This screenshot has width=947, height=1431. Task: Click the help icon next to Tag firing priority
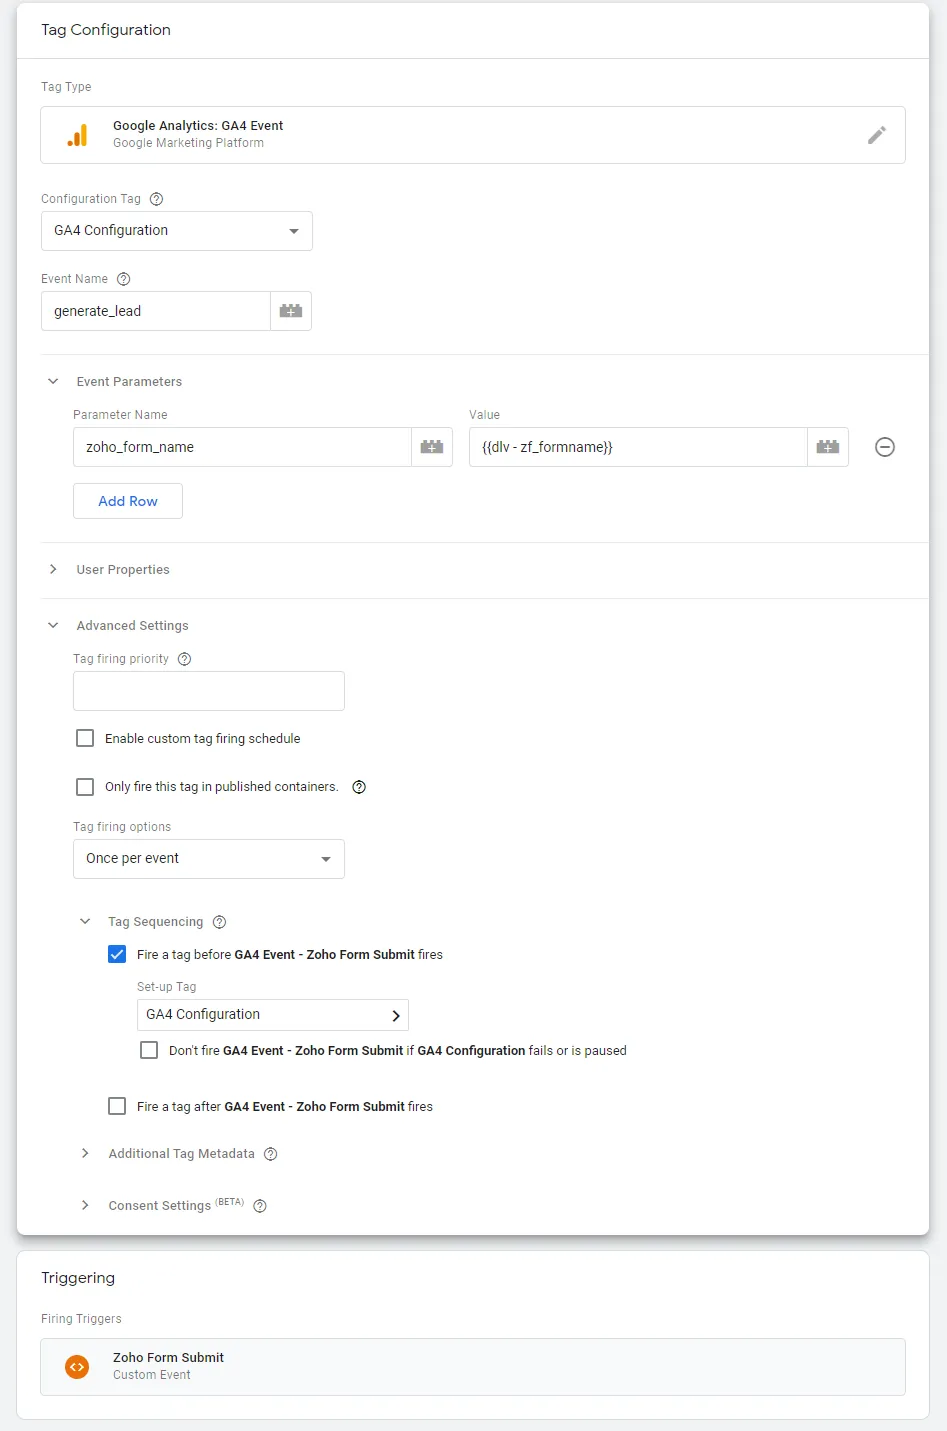tap(184, 659)
